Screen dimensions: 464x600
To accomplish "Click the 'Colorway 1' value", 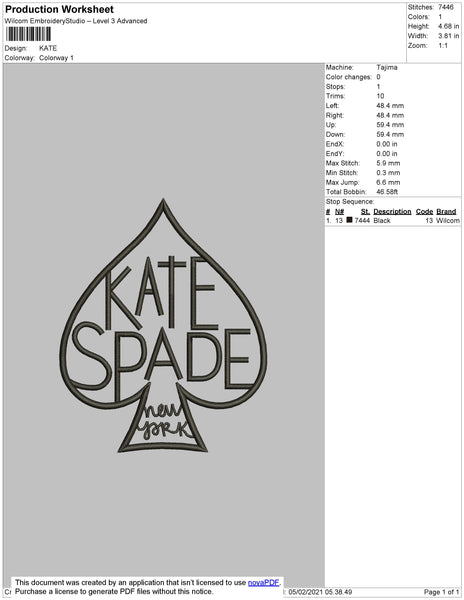I will click(x=56, y=58).
